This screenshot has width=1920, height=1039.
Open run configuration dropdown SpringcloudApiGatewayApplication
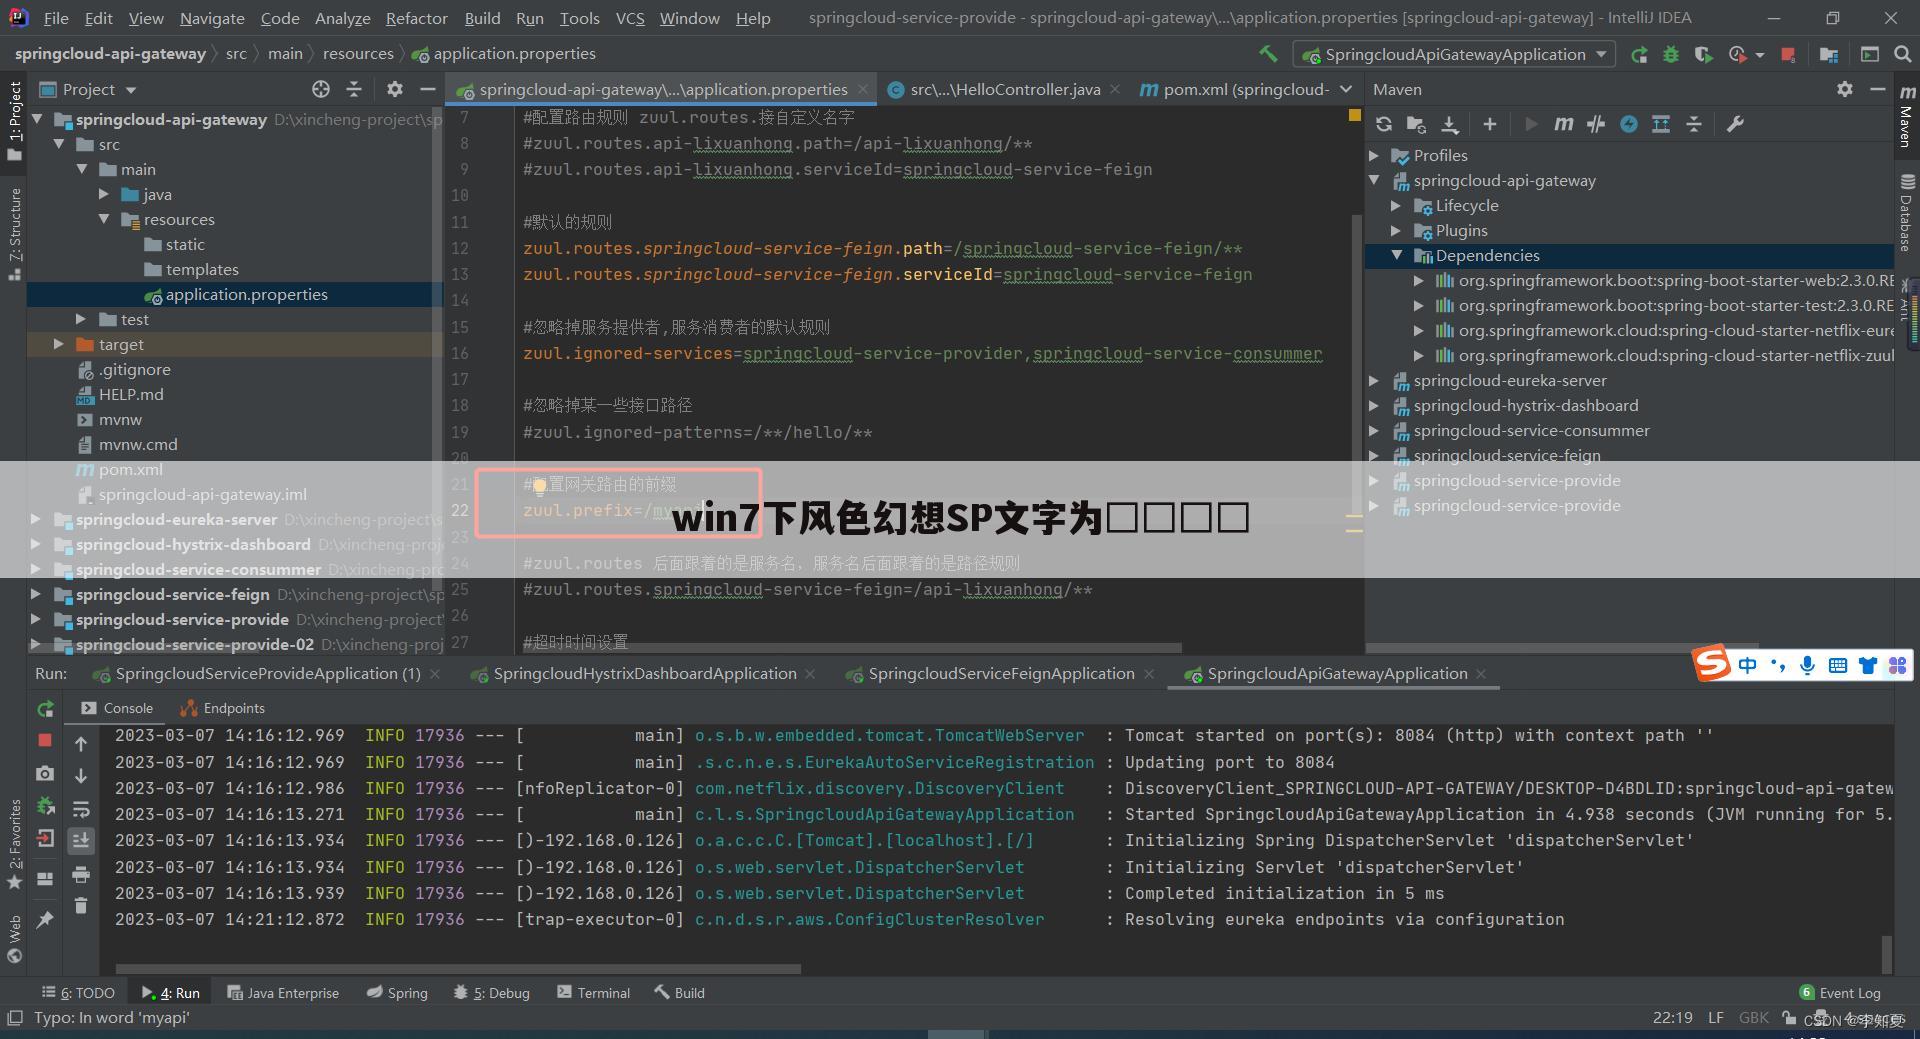(1454, 55)
